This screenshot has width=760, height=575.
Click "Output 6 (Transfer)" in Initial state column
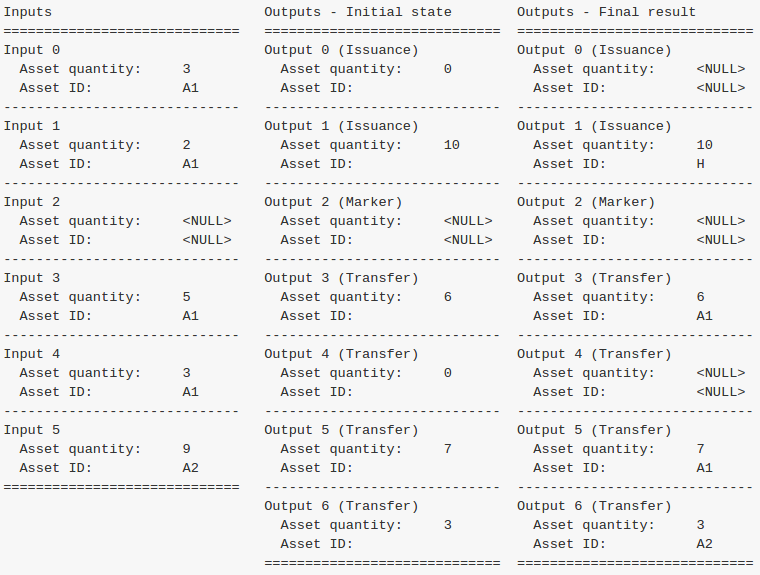[341, 506]
